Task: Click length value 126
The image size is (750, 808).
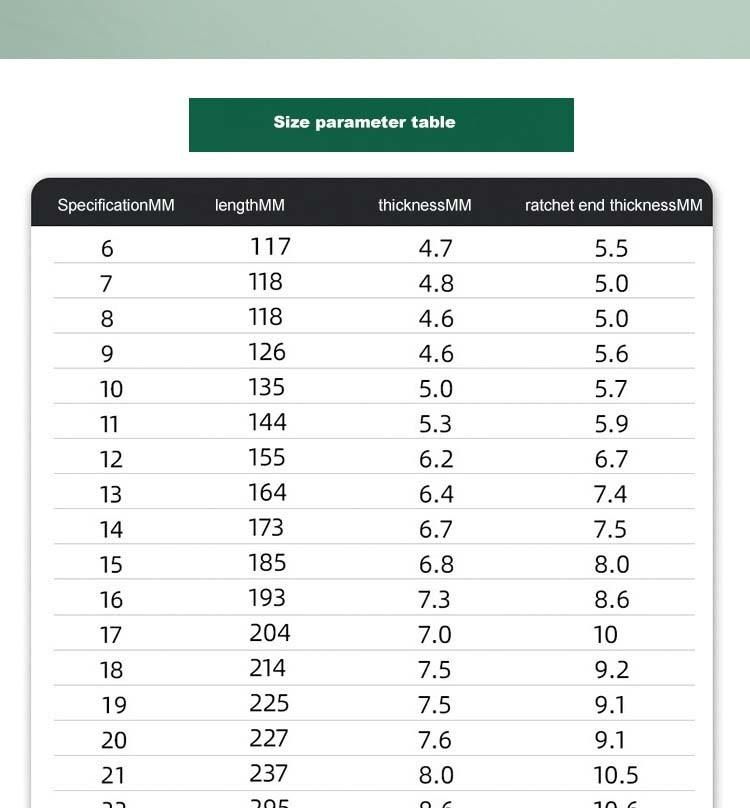Action: pos(266,352)
